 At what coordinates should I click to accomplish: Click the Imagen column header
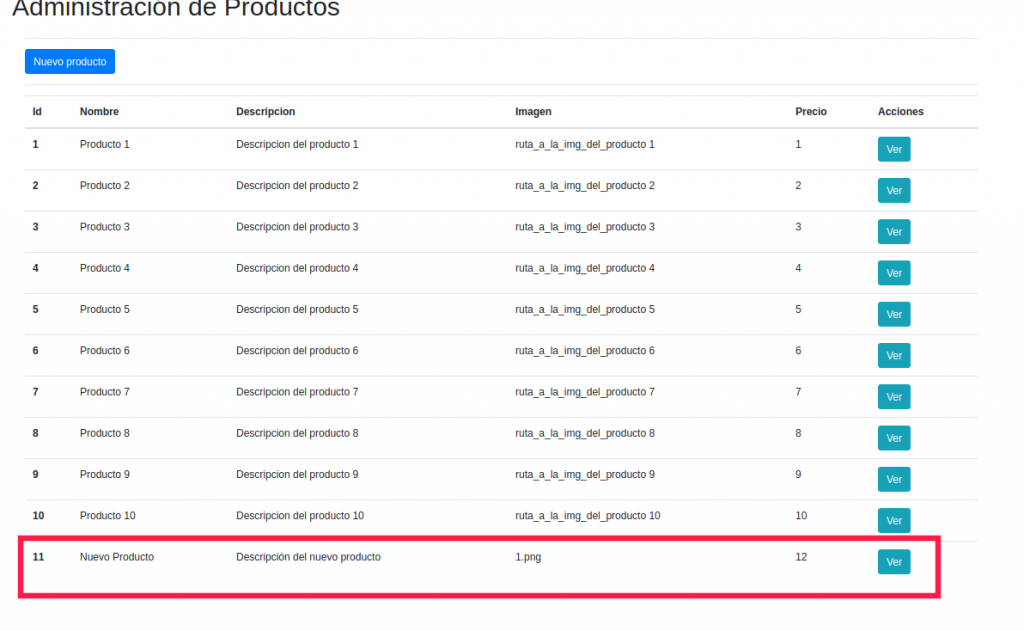tap(533, 112)
